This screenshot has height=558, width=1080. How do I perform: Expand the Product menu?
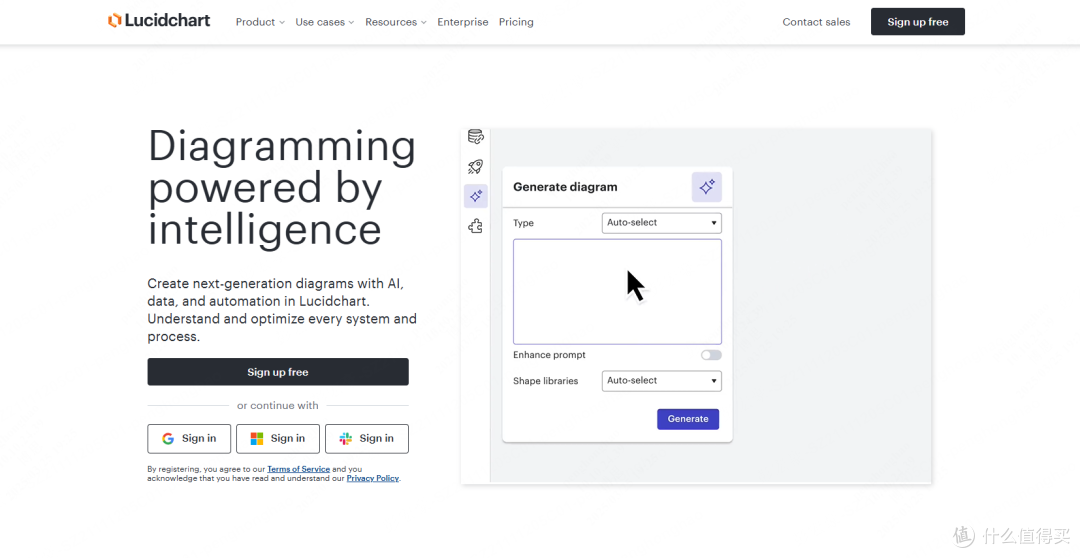[x=260, y=22]
